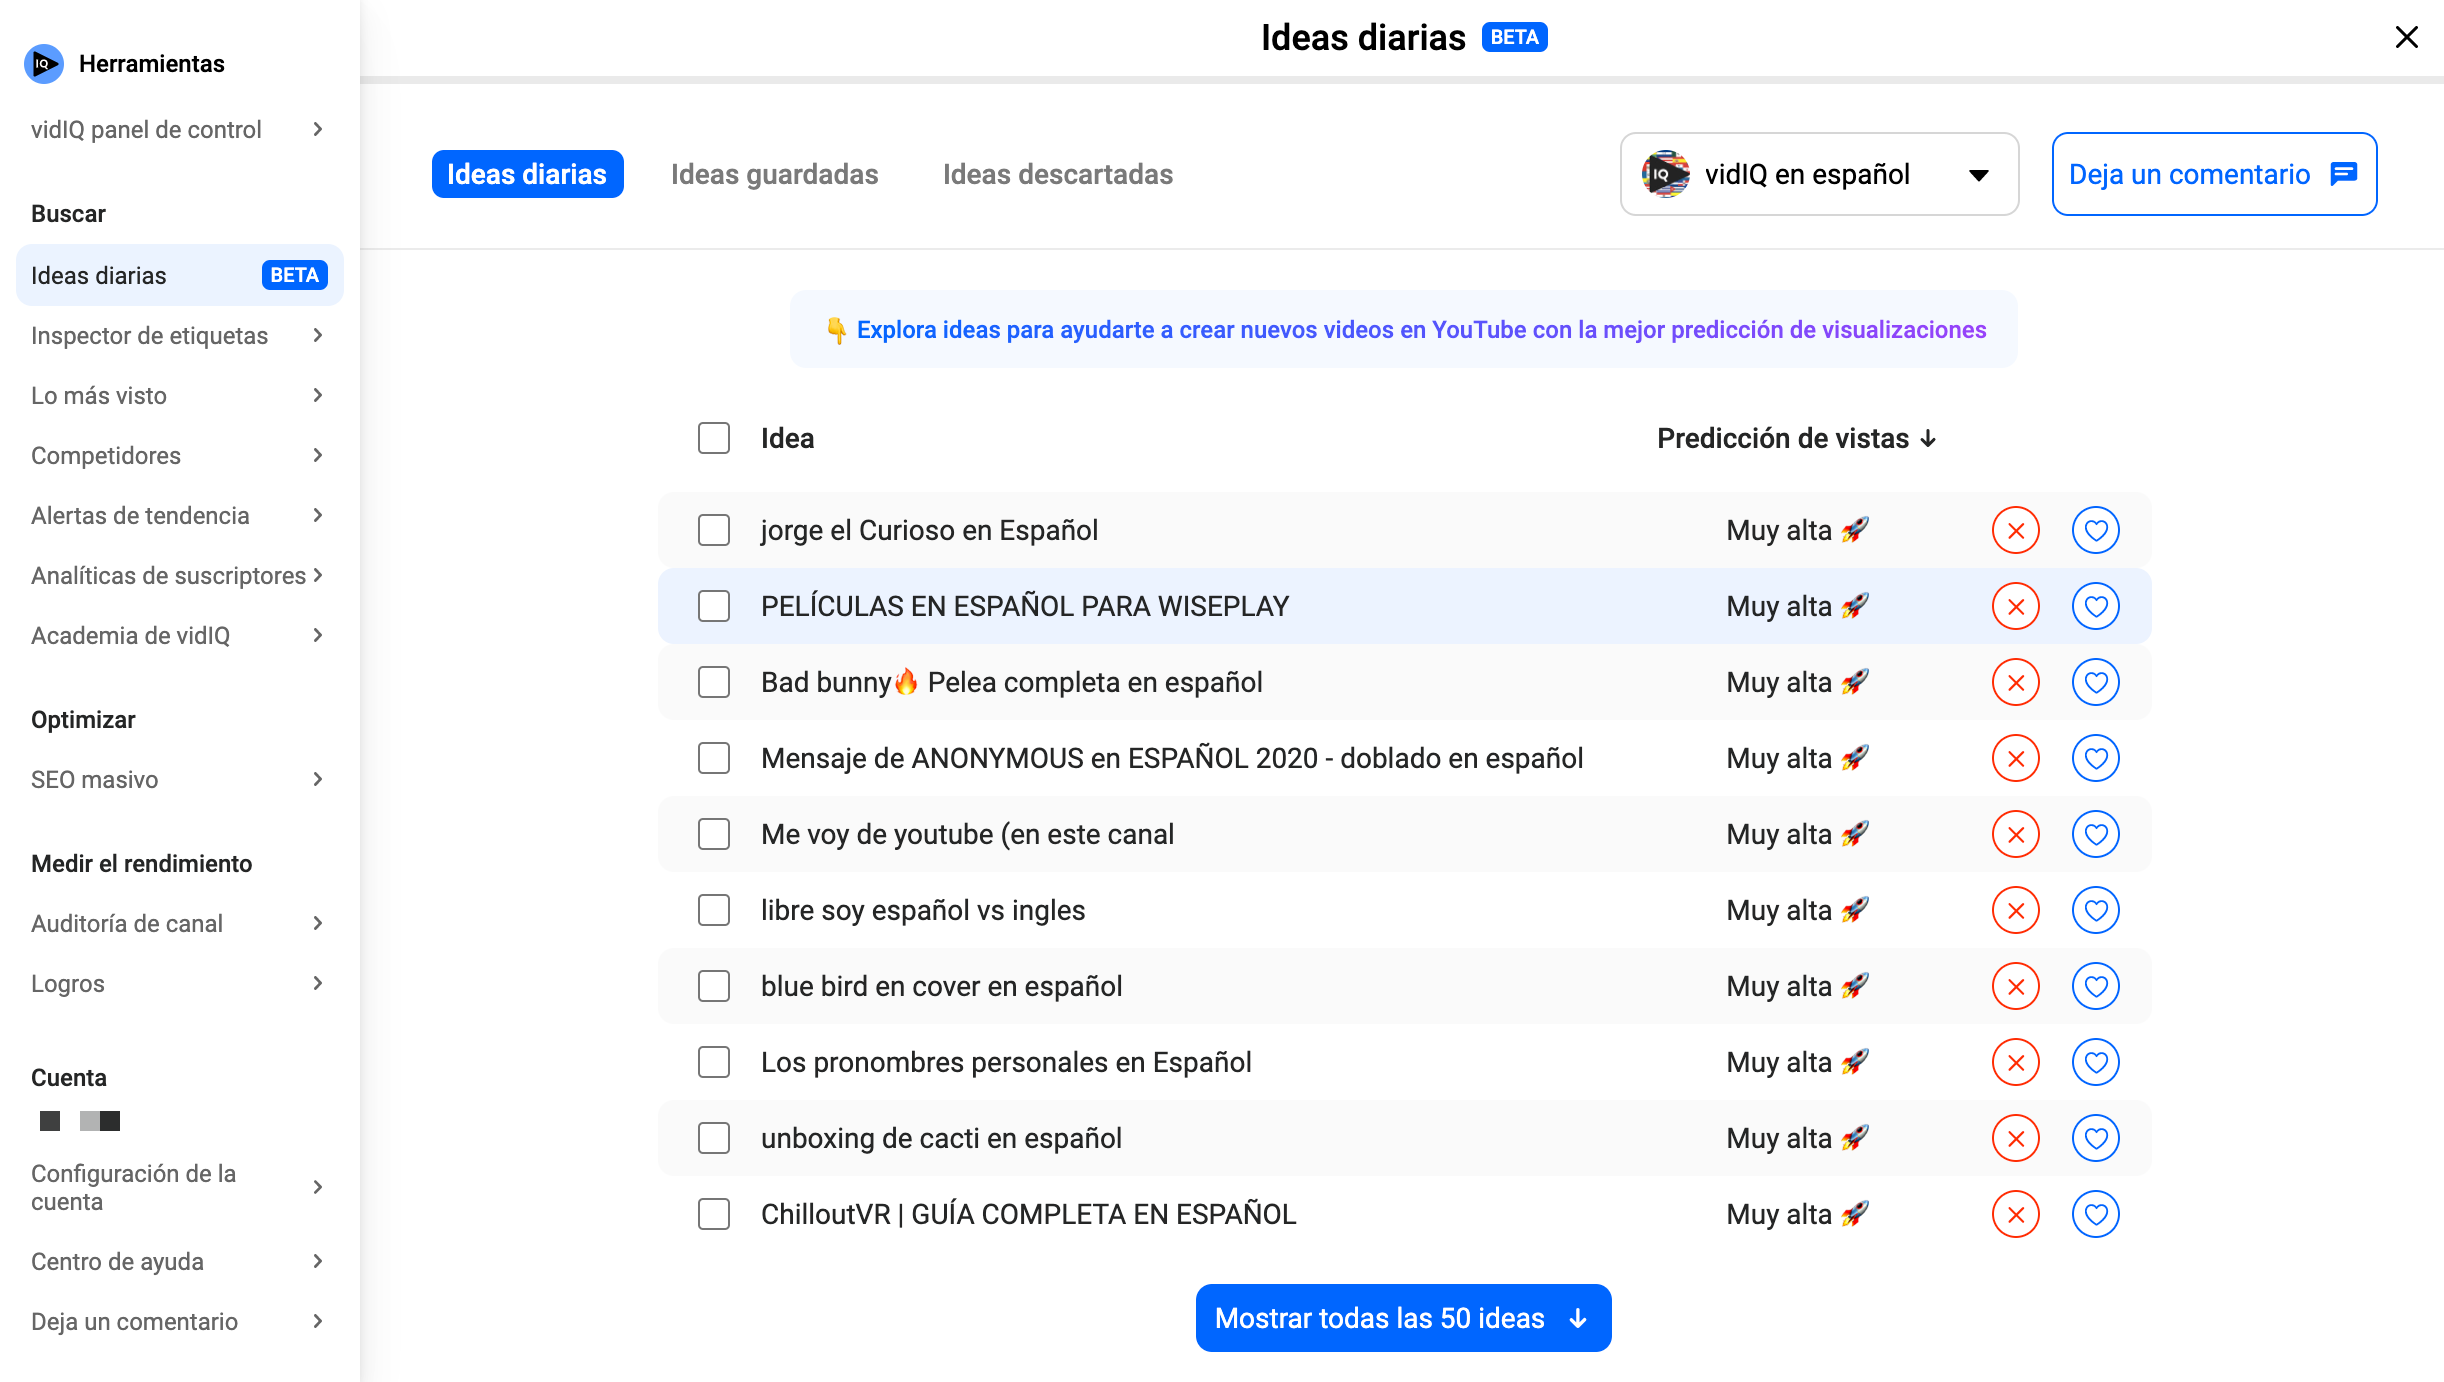
Task: Save 'PELÍCULAS EN ESPAÑOL PARA WISEPLAY' idea with heart
Action: (2095, 606)
